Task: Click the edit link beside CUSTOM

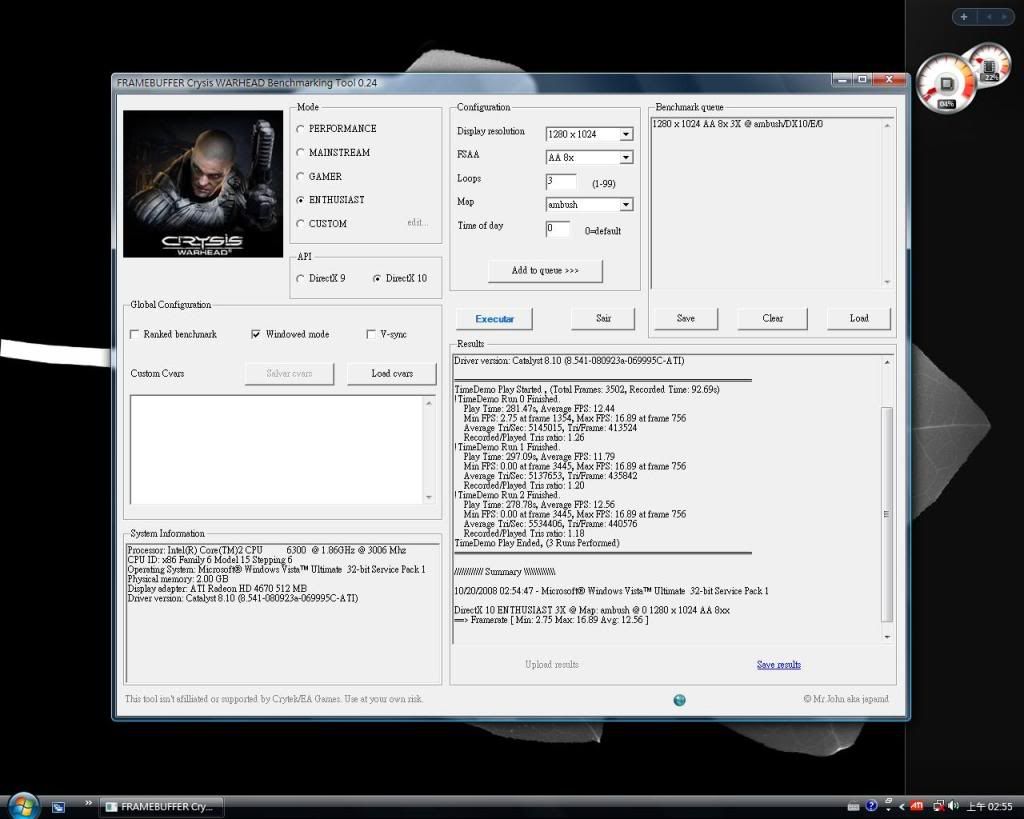Action: (x=417, y=223)
